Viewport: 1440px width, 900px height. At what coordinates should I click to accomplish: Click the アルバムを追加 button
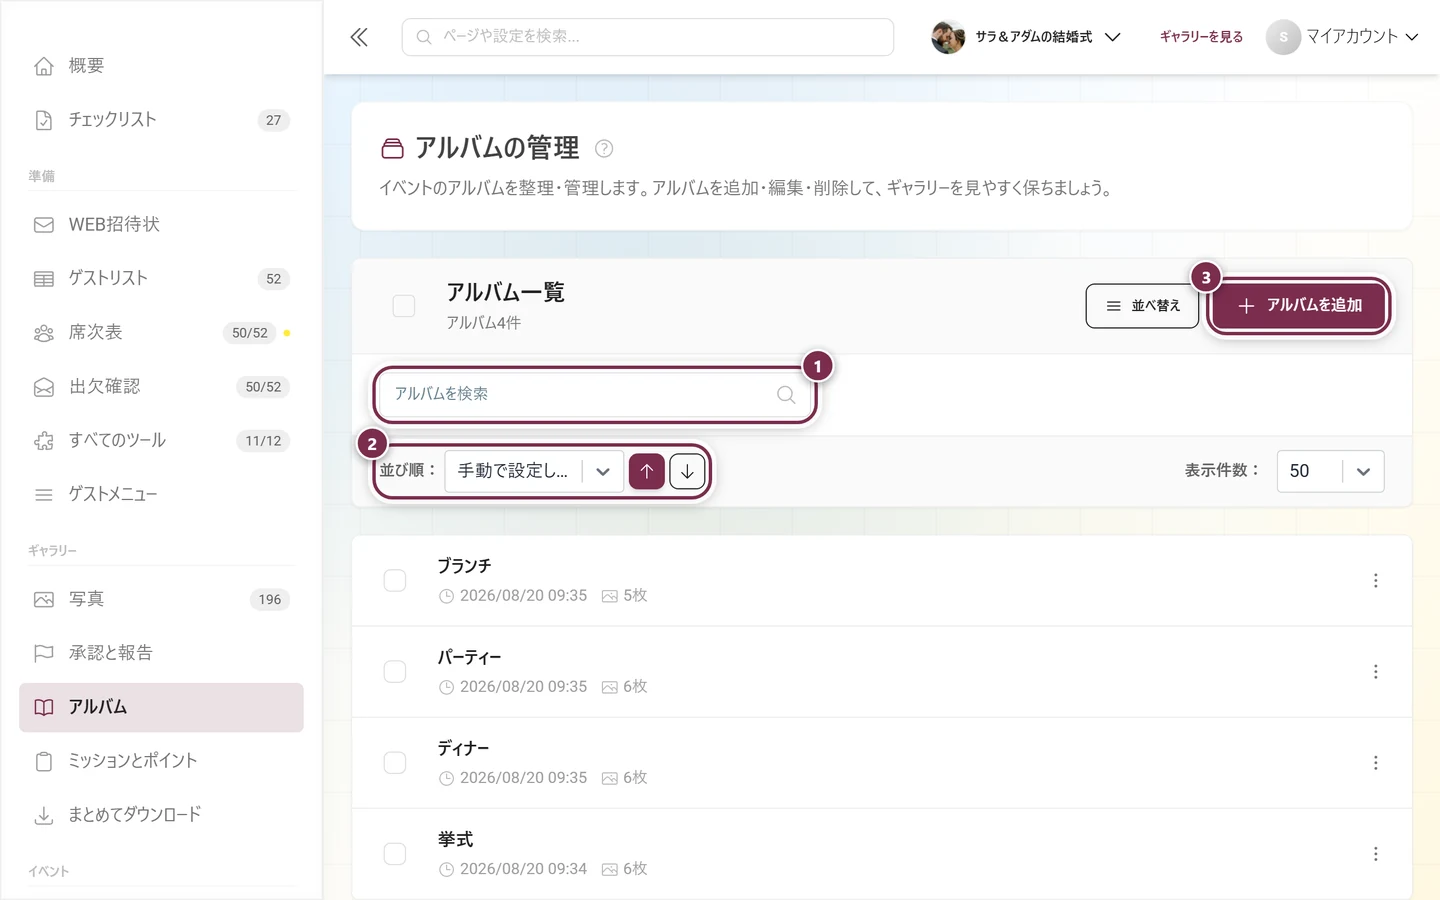point(1299,306)
